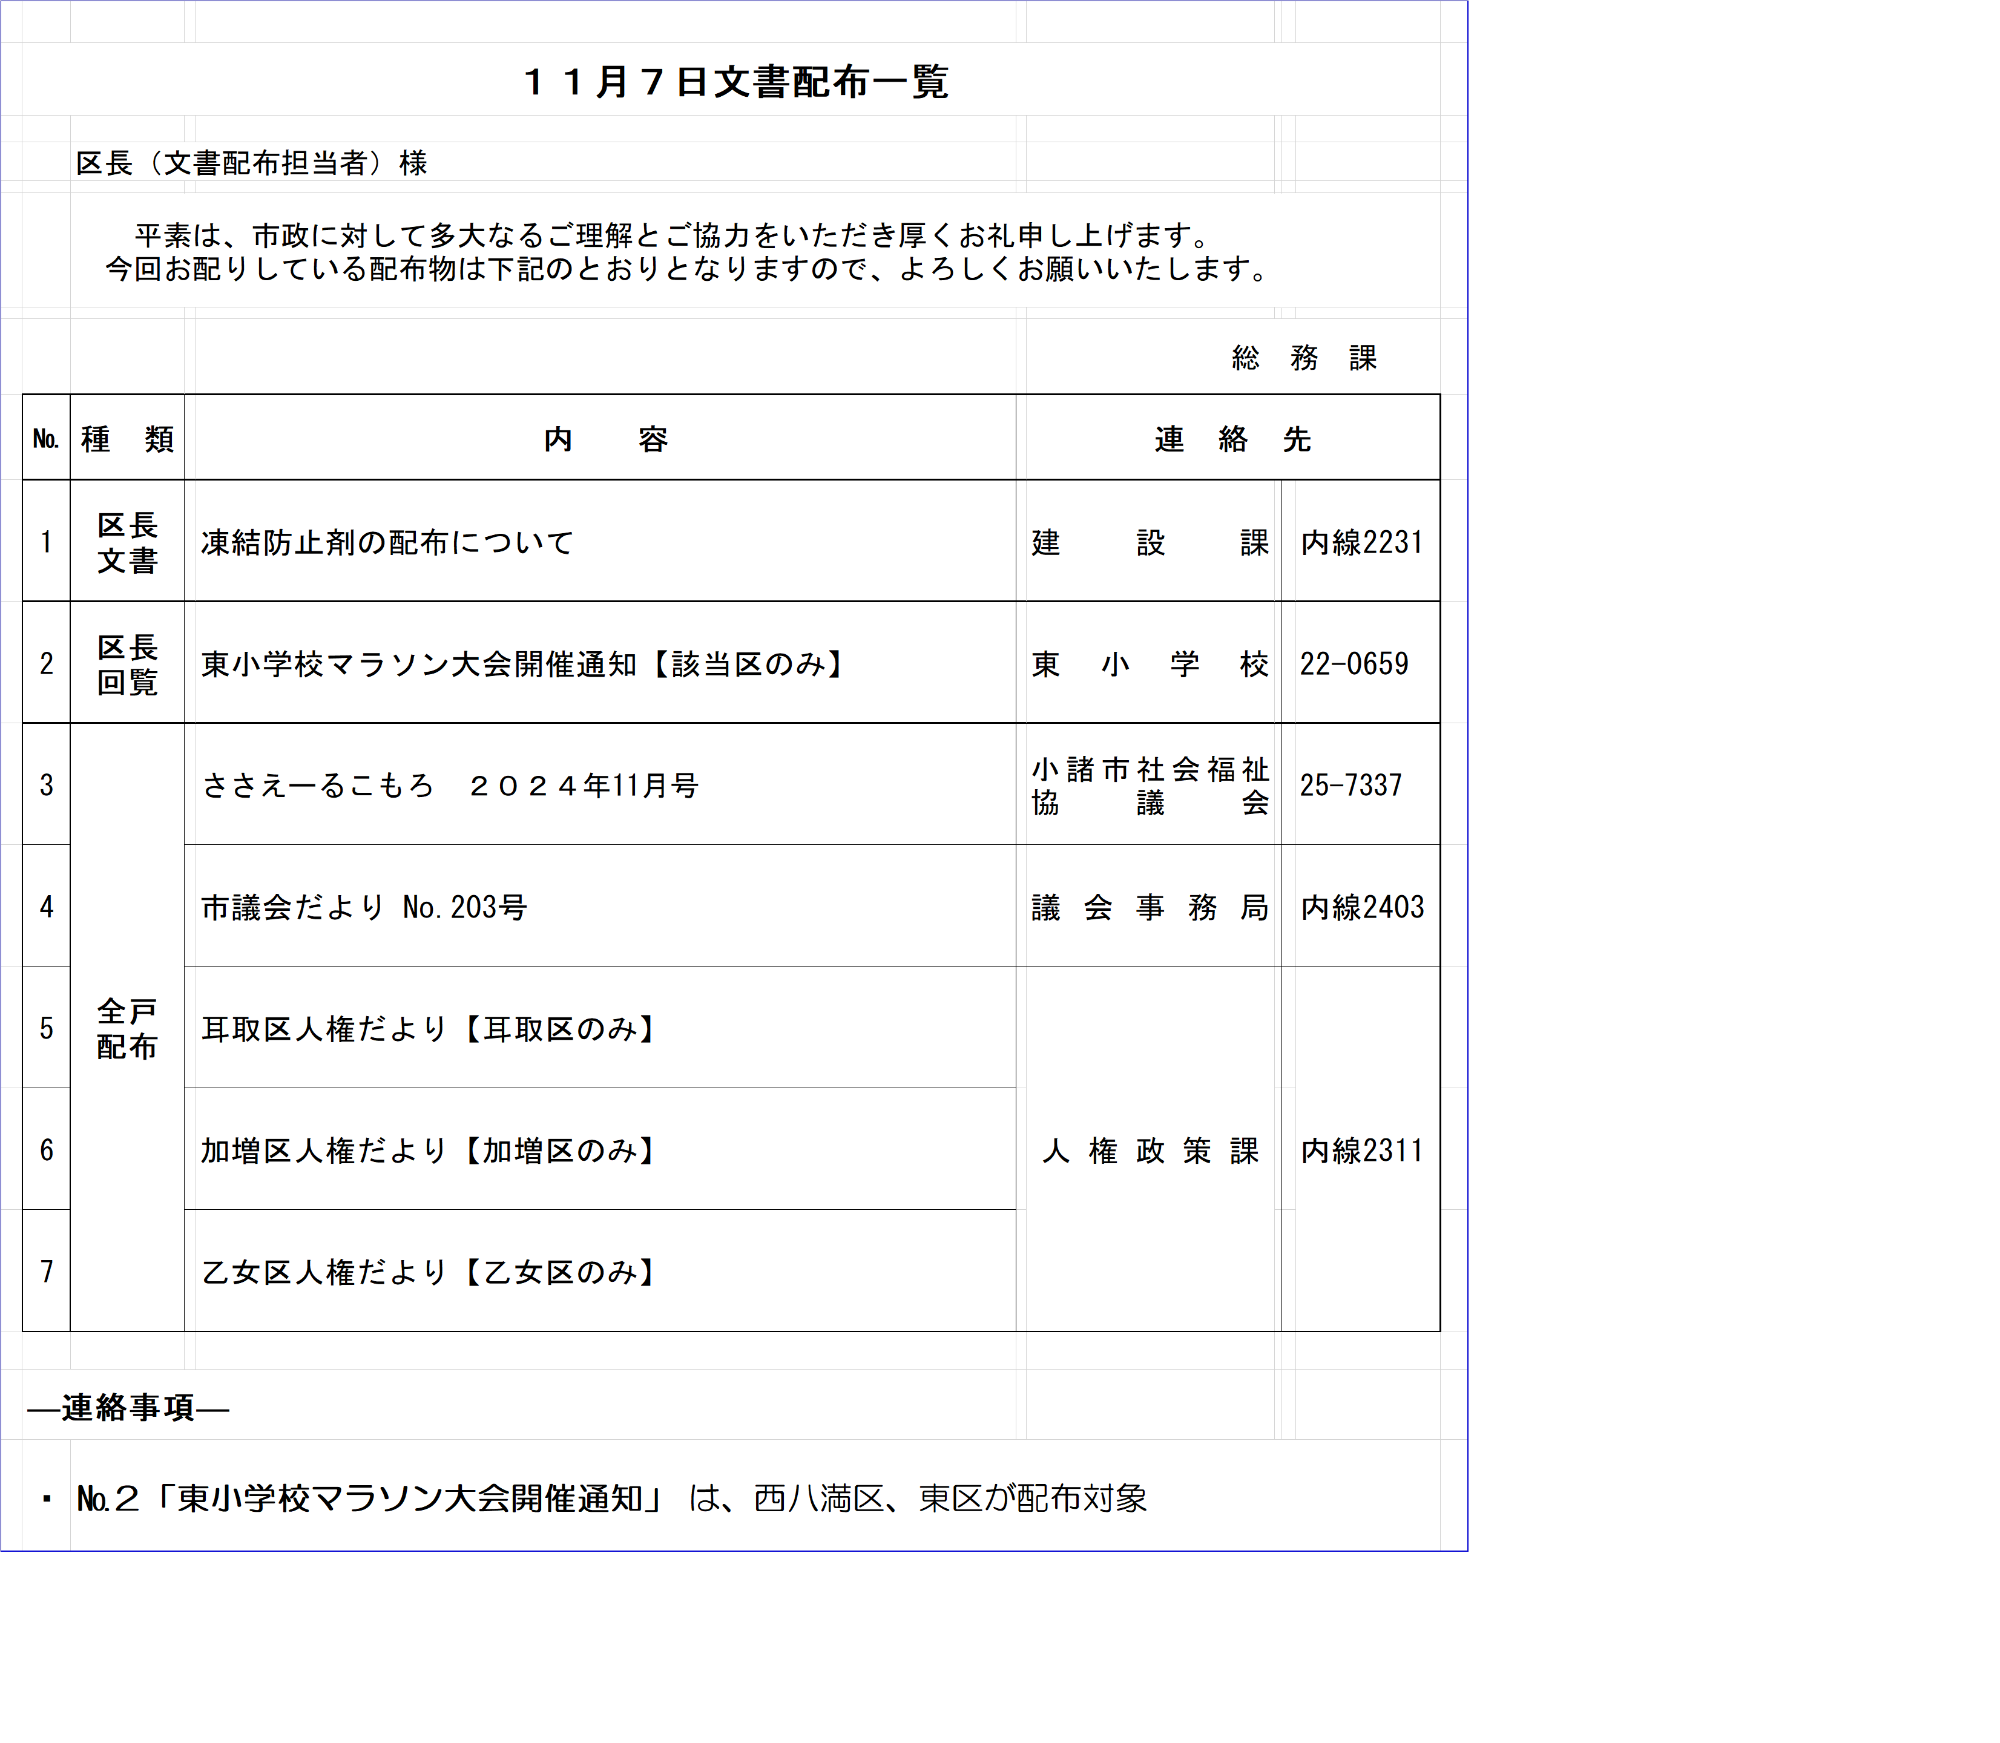This screenshot has height=1743, width=2000.
Task: Click the extension '内線2311'
Action: coord(1362,1150)
